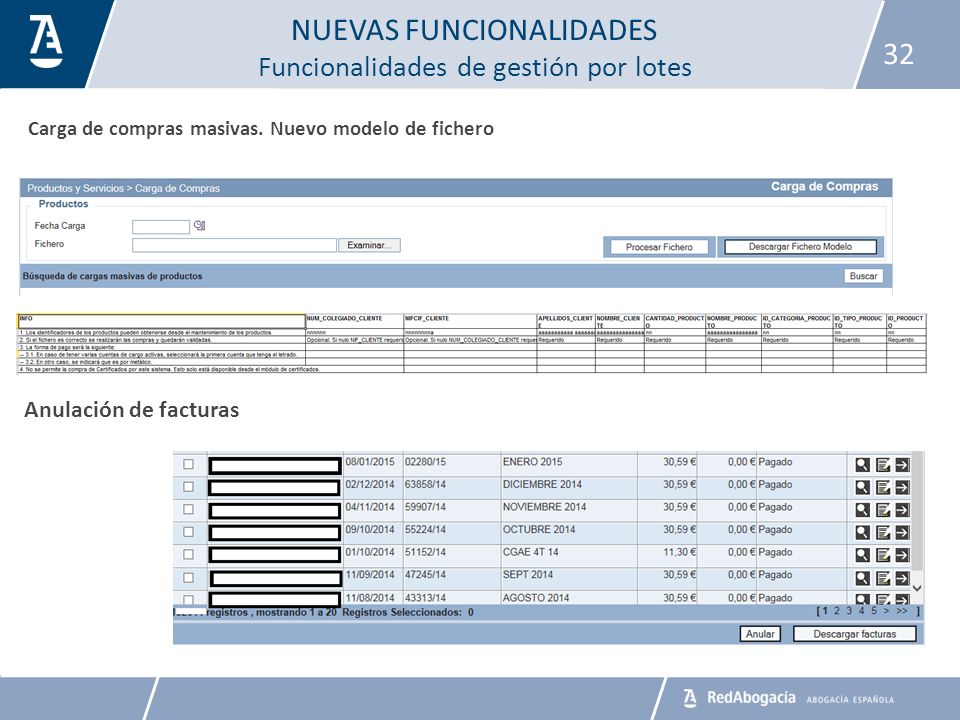Select the CGAE 4T 14 invoice checkbox
Viewport: 960px width, 720px height.
click(189, 554)
